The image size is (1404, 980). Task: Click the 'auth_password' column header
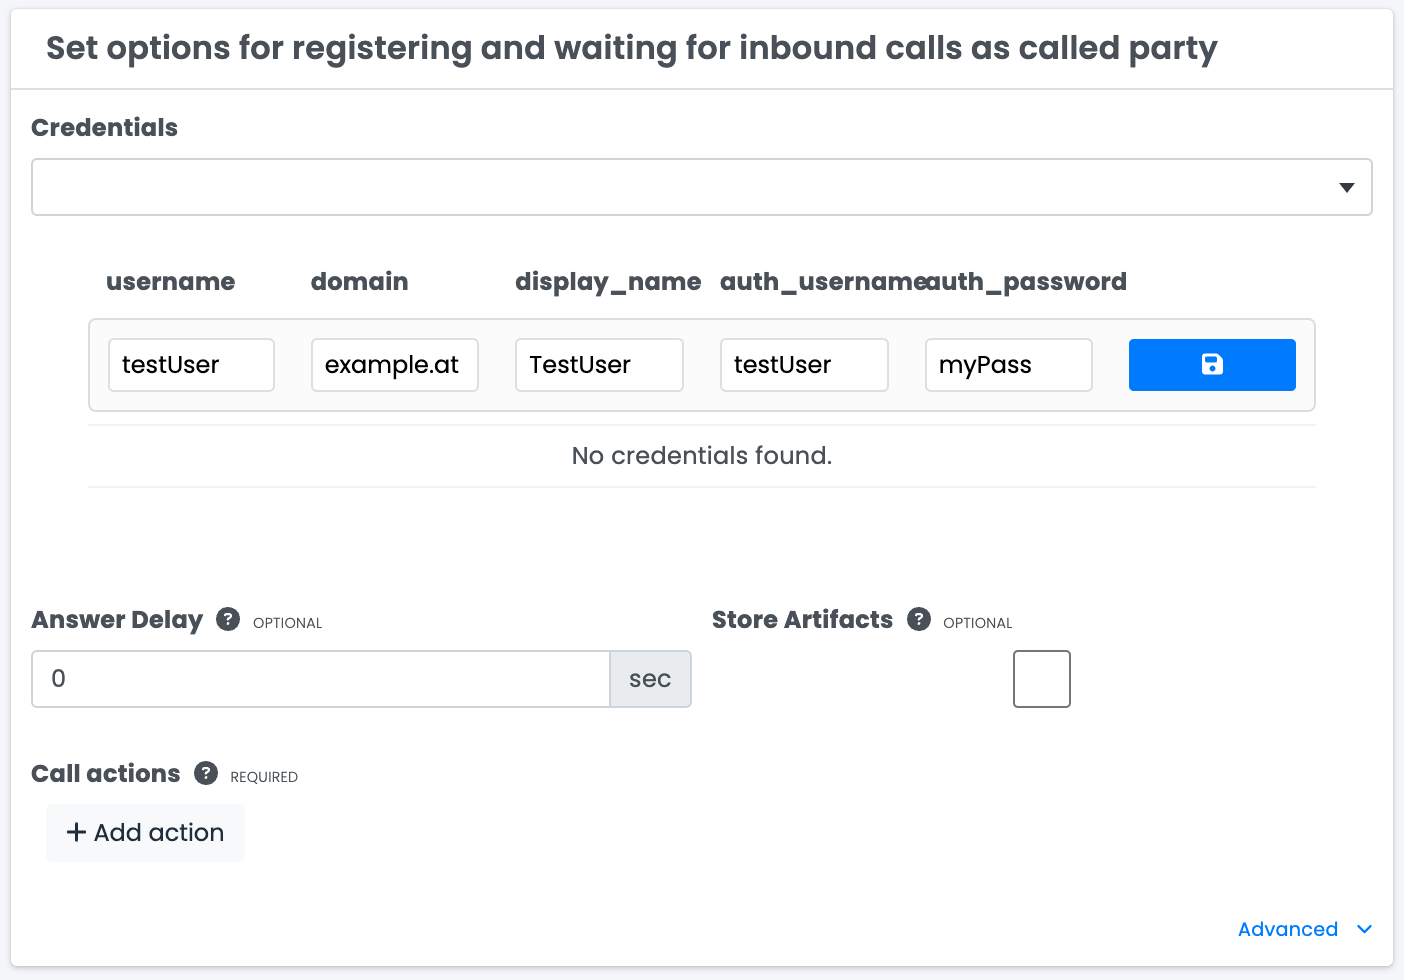(1026, 282)
